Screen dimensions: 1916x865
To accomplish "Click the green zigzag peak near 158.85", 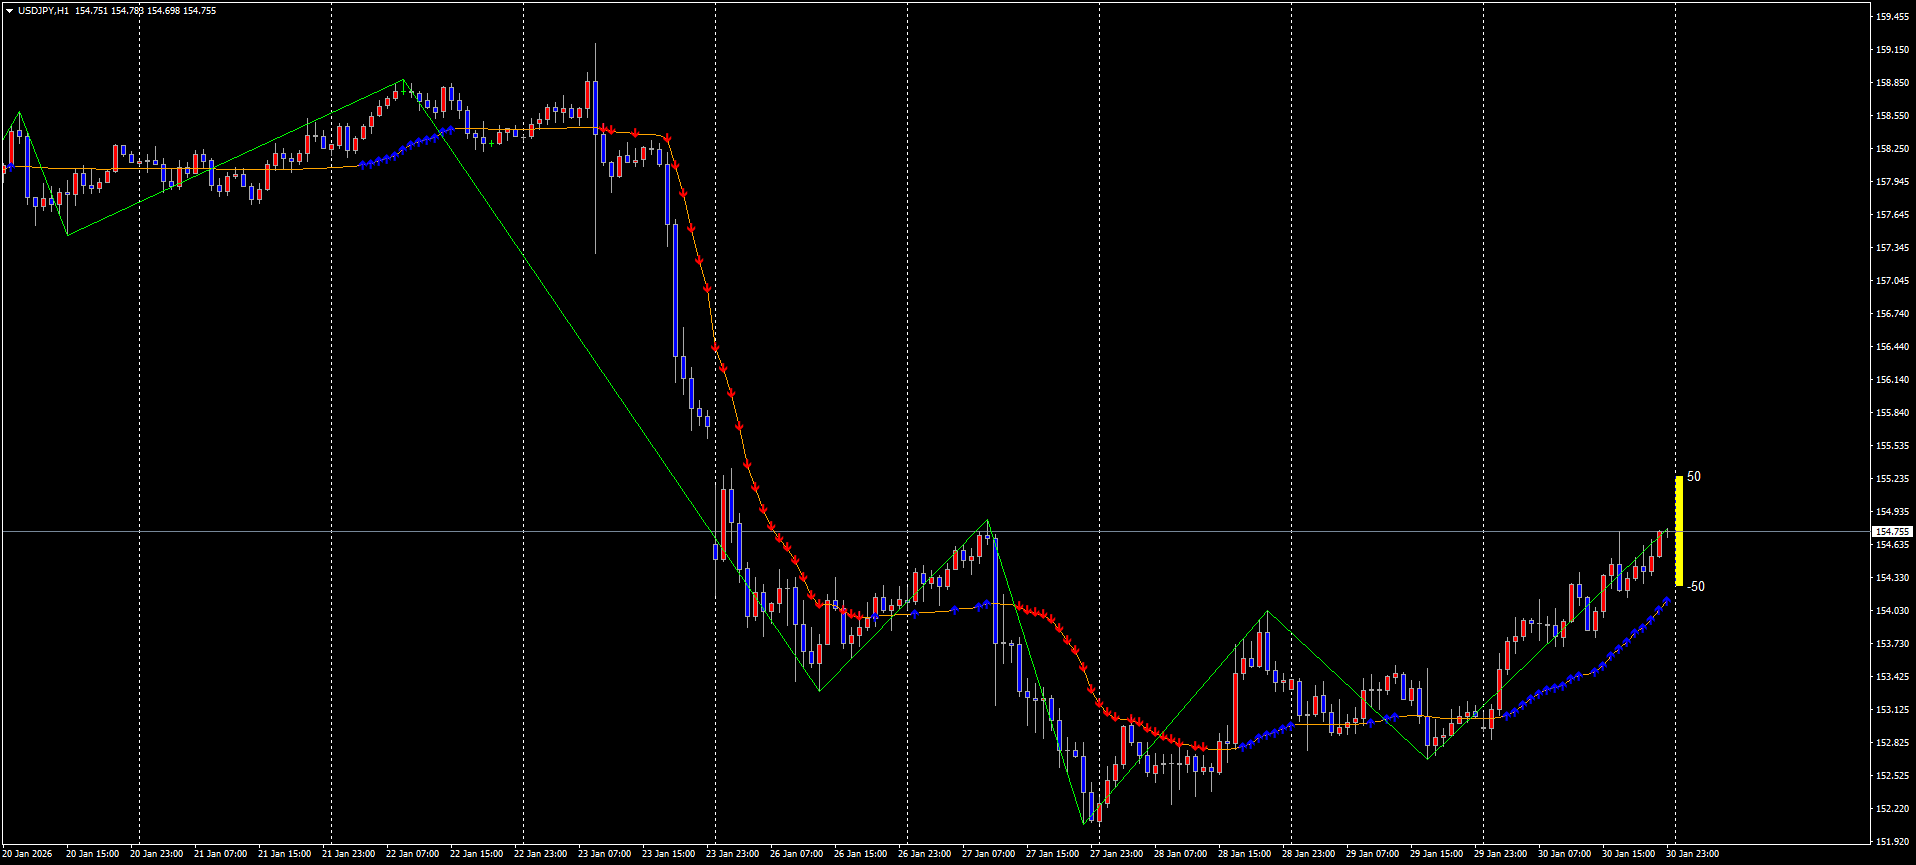I will pyautogui.click(x=403, y=80).
